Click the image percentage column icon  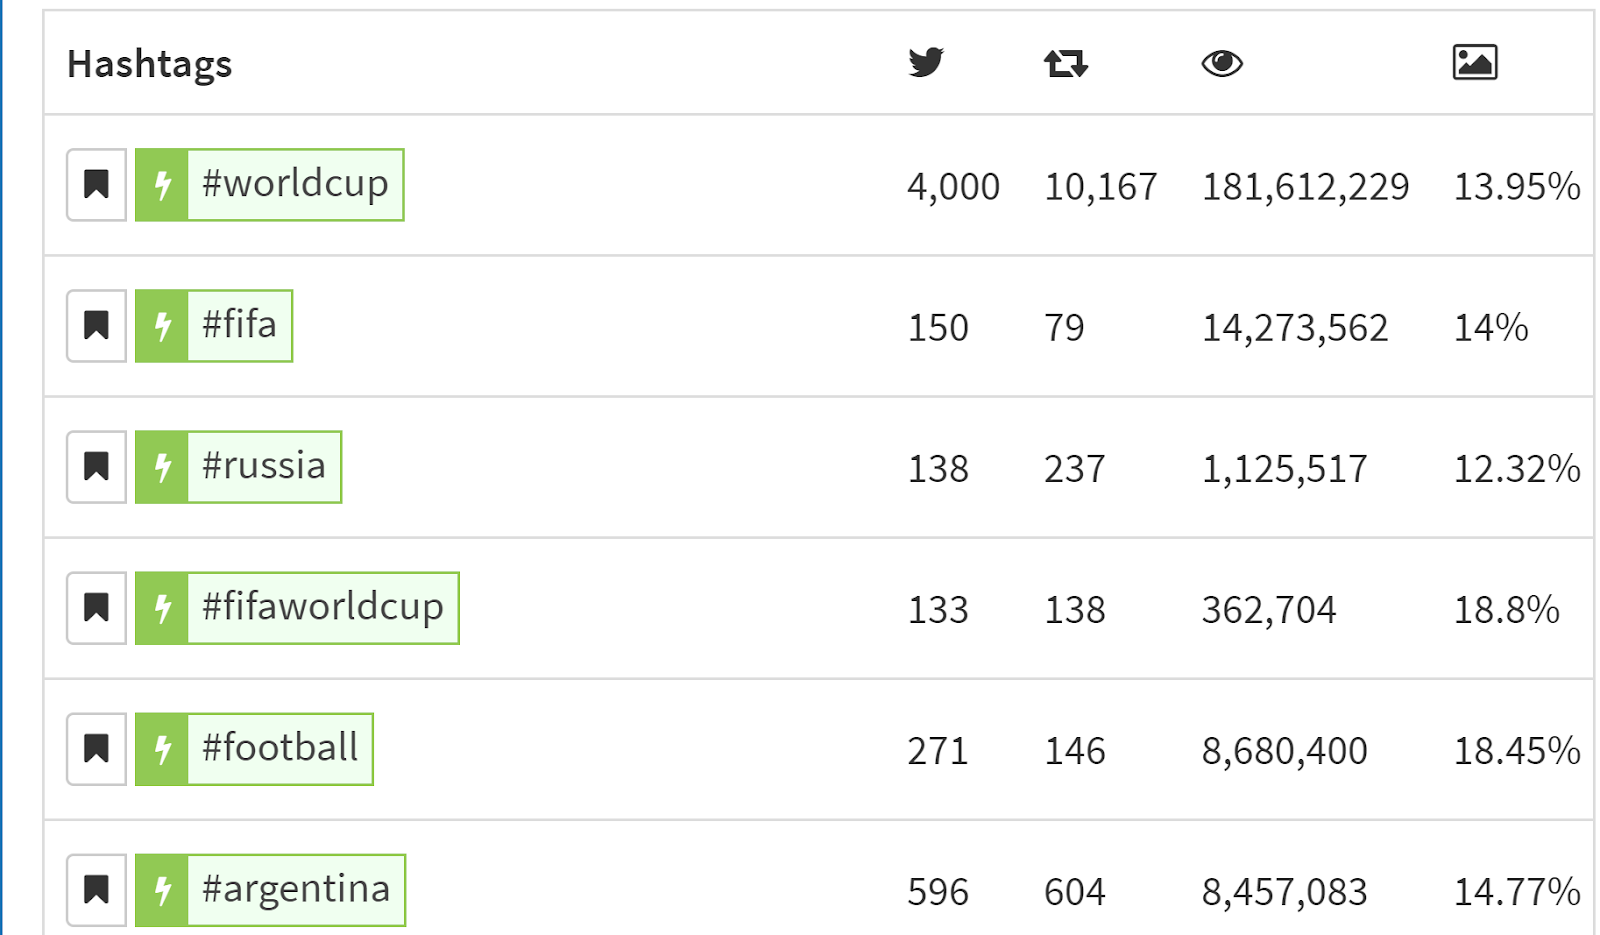pos(1474,62)
